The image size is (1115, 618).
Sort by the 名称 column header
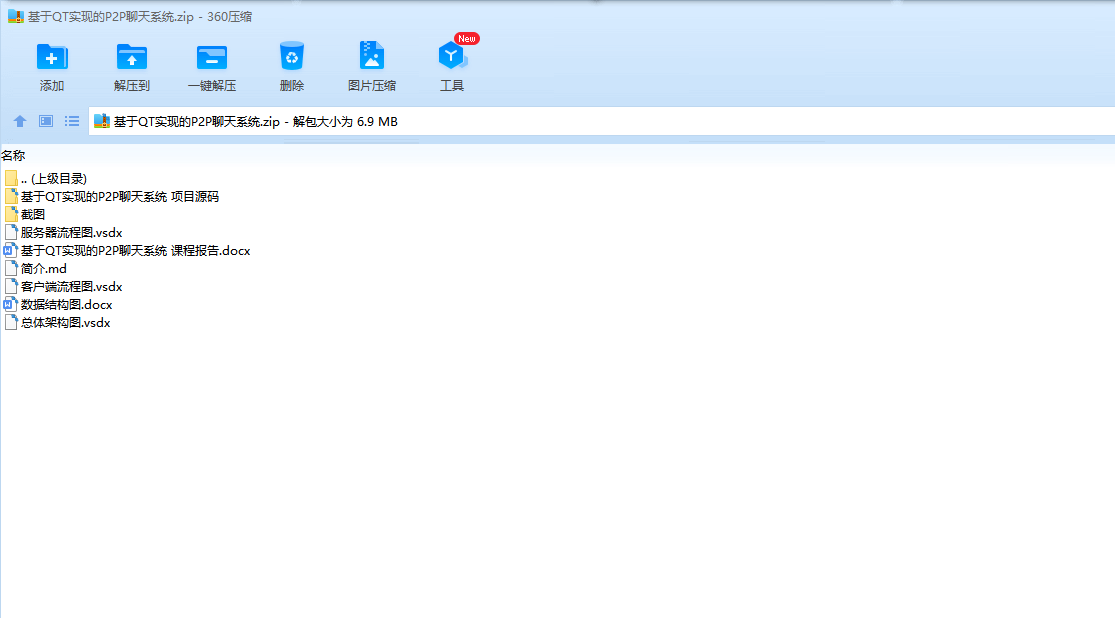click(x=13, y=155)
